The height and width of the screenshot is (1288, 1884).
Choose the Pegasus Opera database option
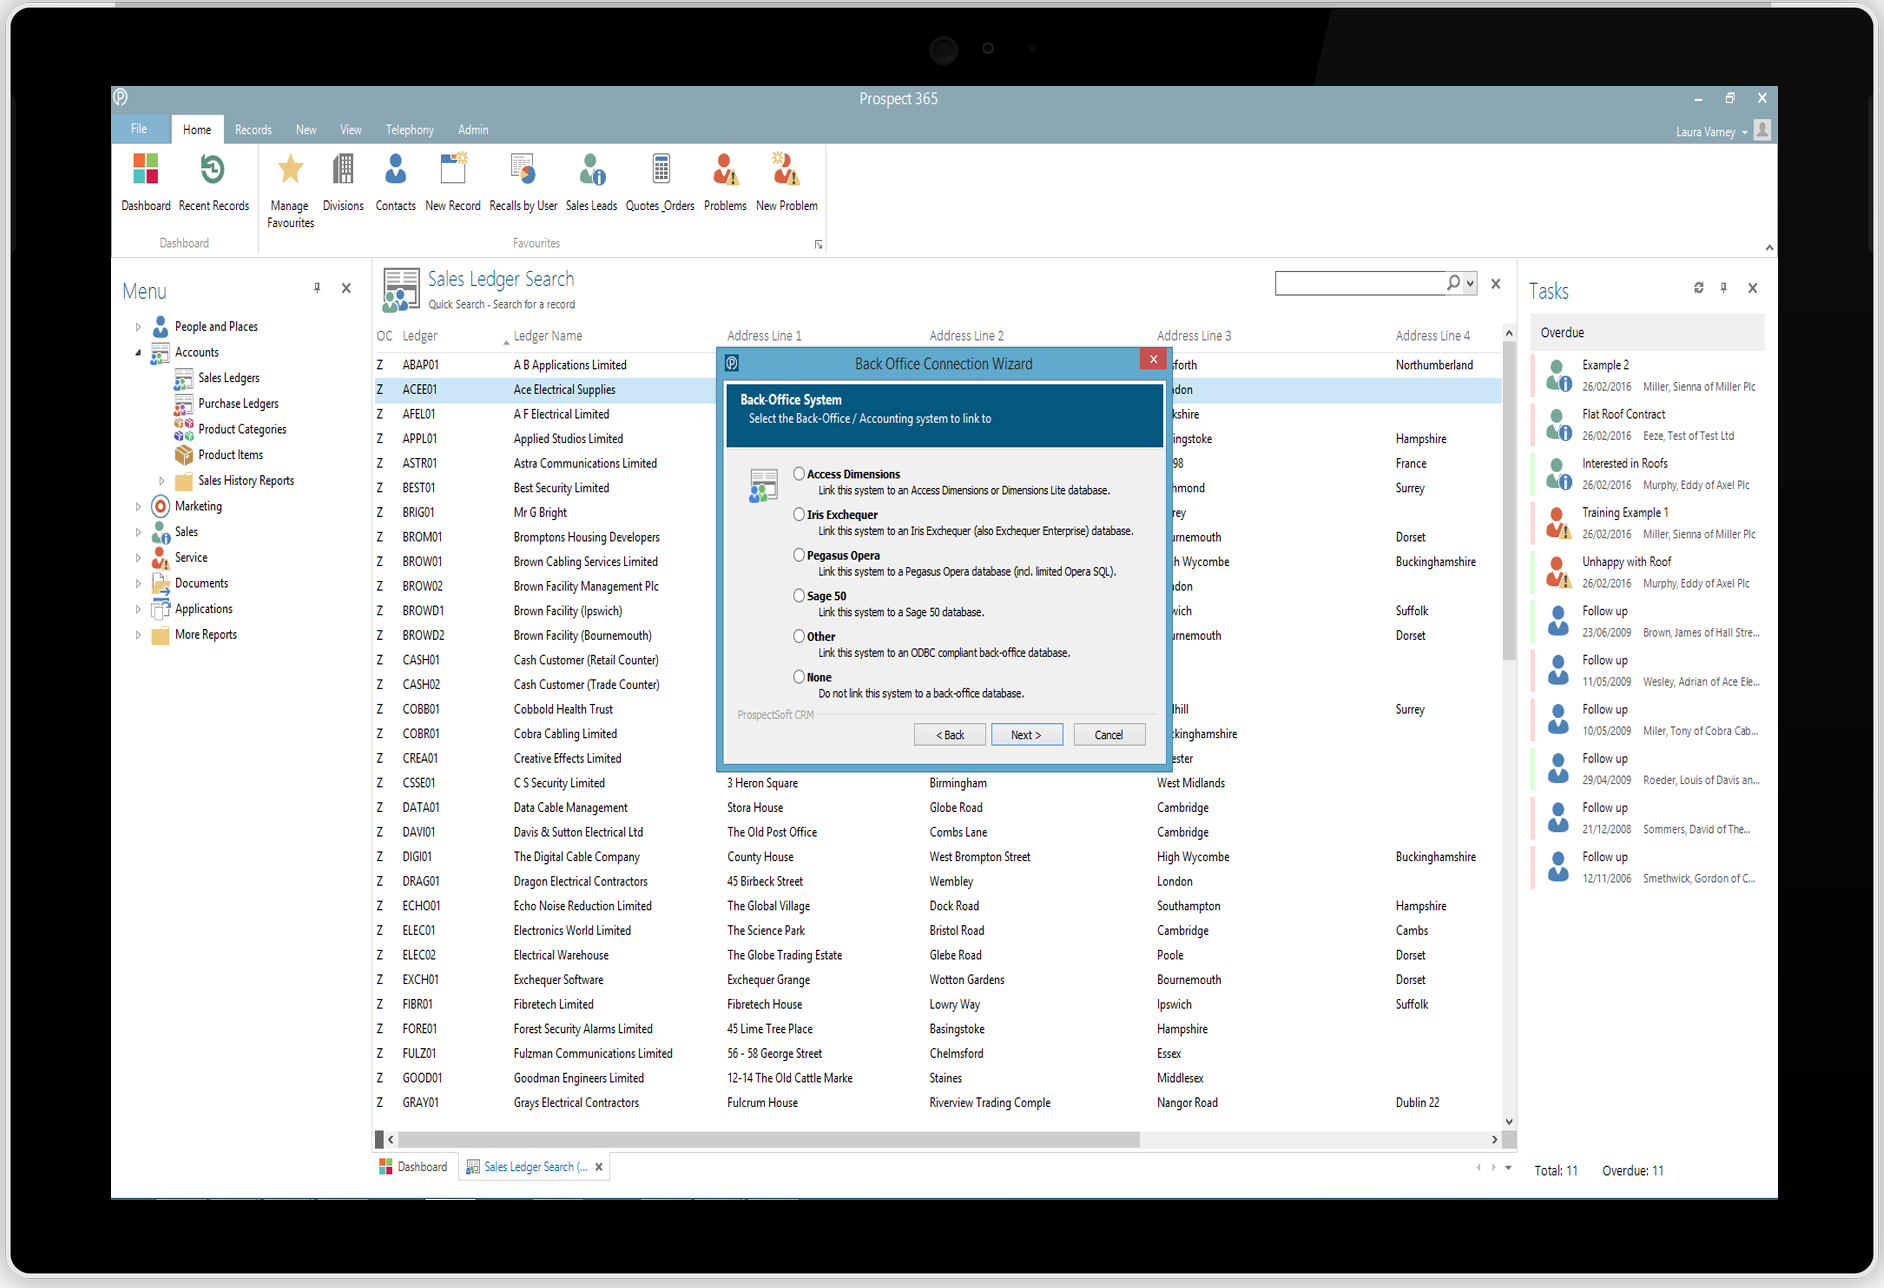798,554
